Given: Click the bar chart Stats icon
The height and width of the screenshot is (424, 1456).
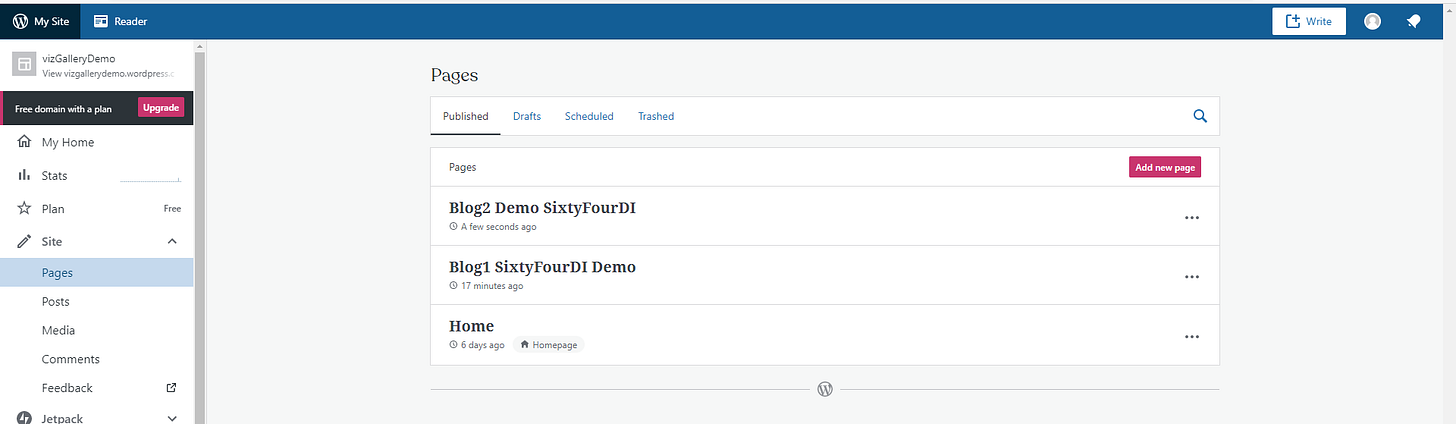Looking at the screenshot, I should (24, 175).
